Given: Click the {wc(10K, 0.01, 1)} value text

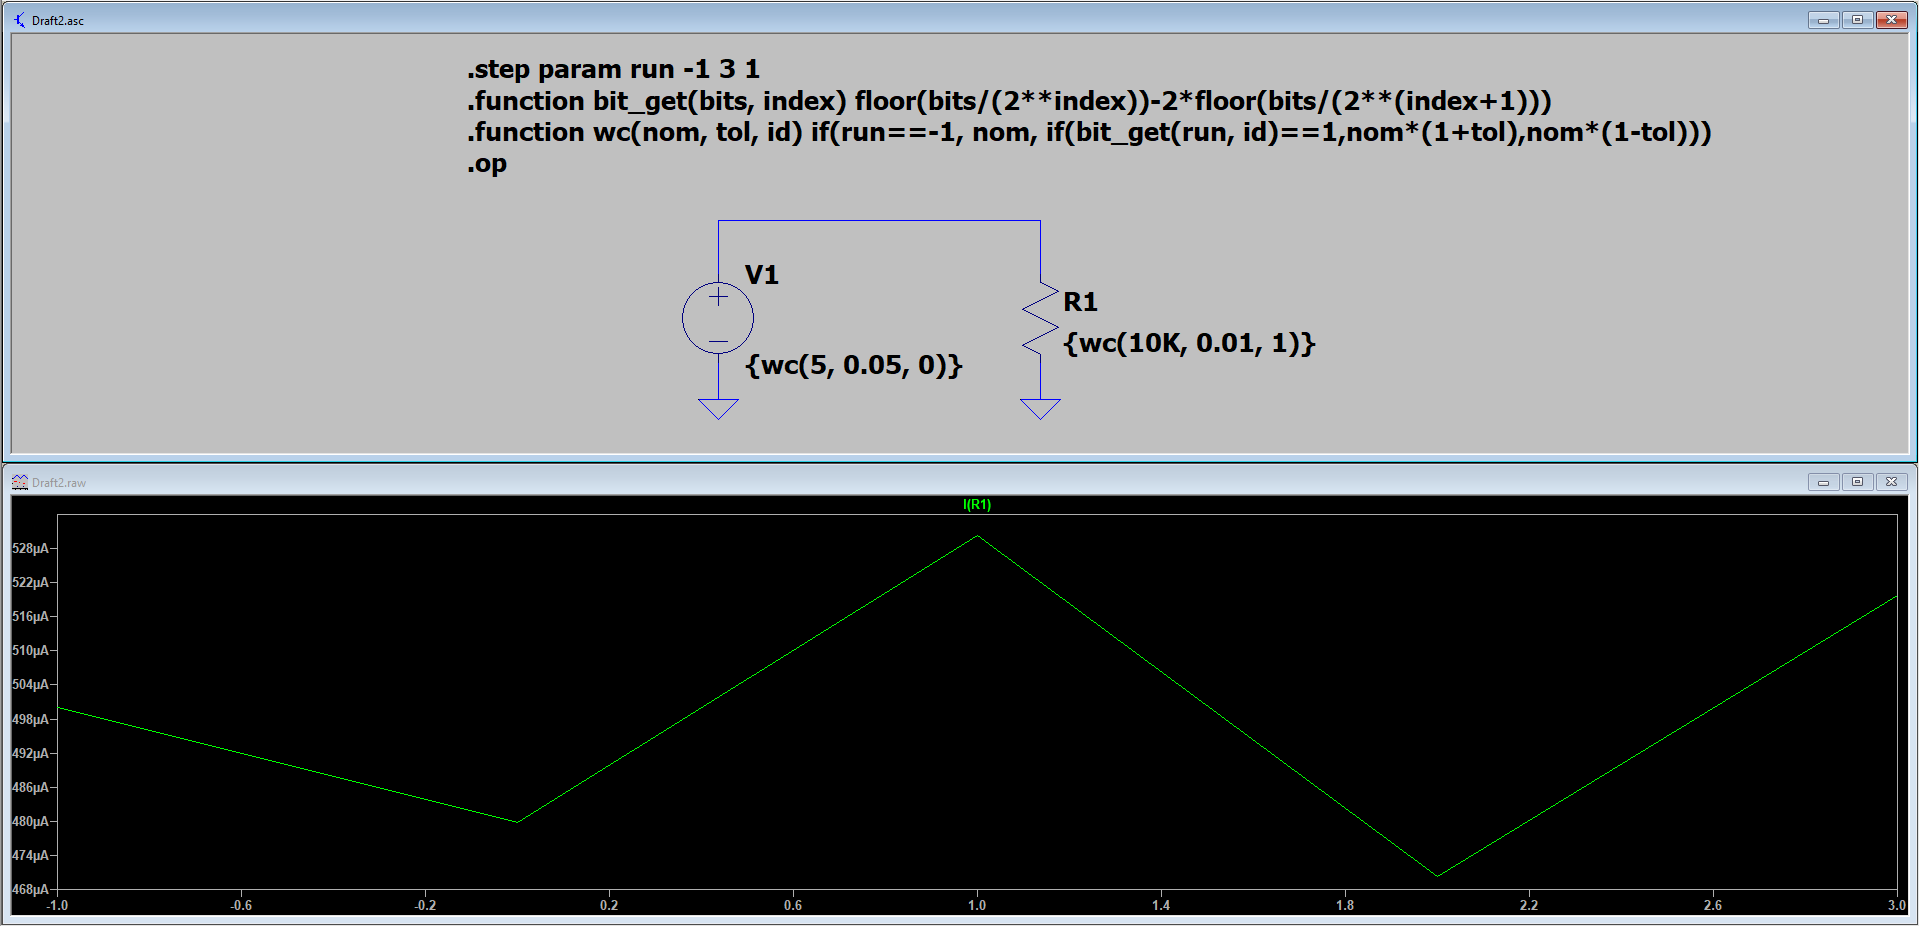Looking at the screenshot, I should (1189, 343).
